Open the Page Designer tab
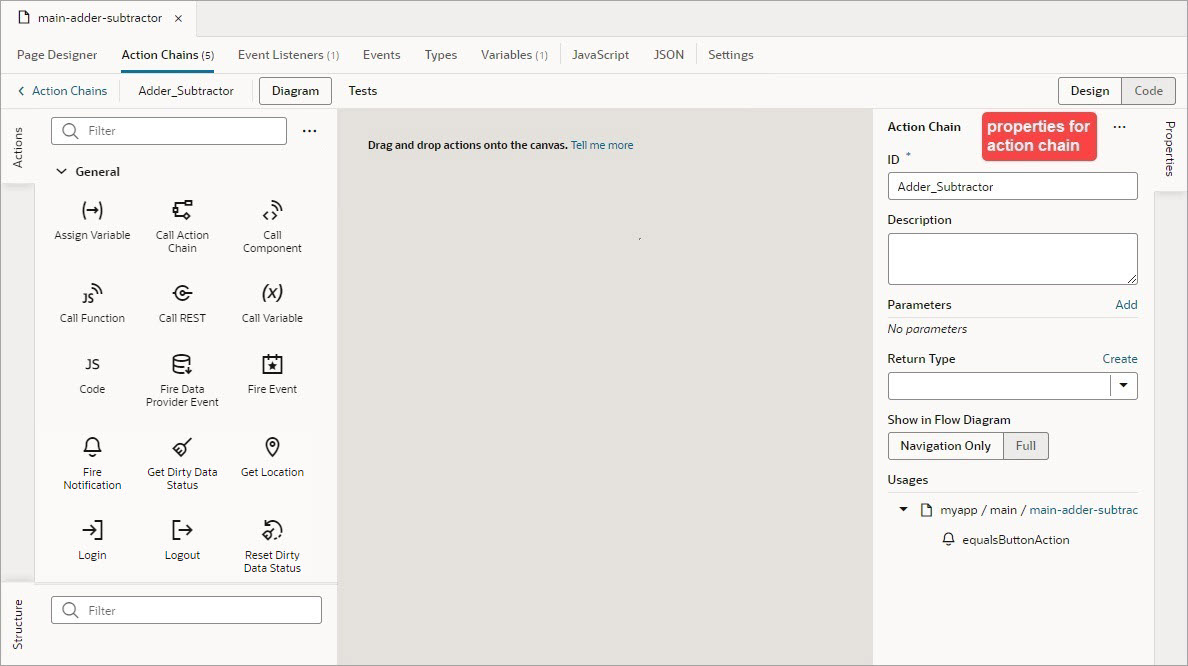Viewport: 1188px width, 666px height. click(x=57, y=55)
